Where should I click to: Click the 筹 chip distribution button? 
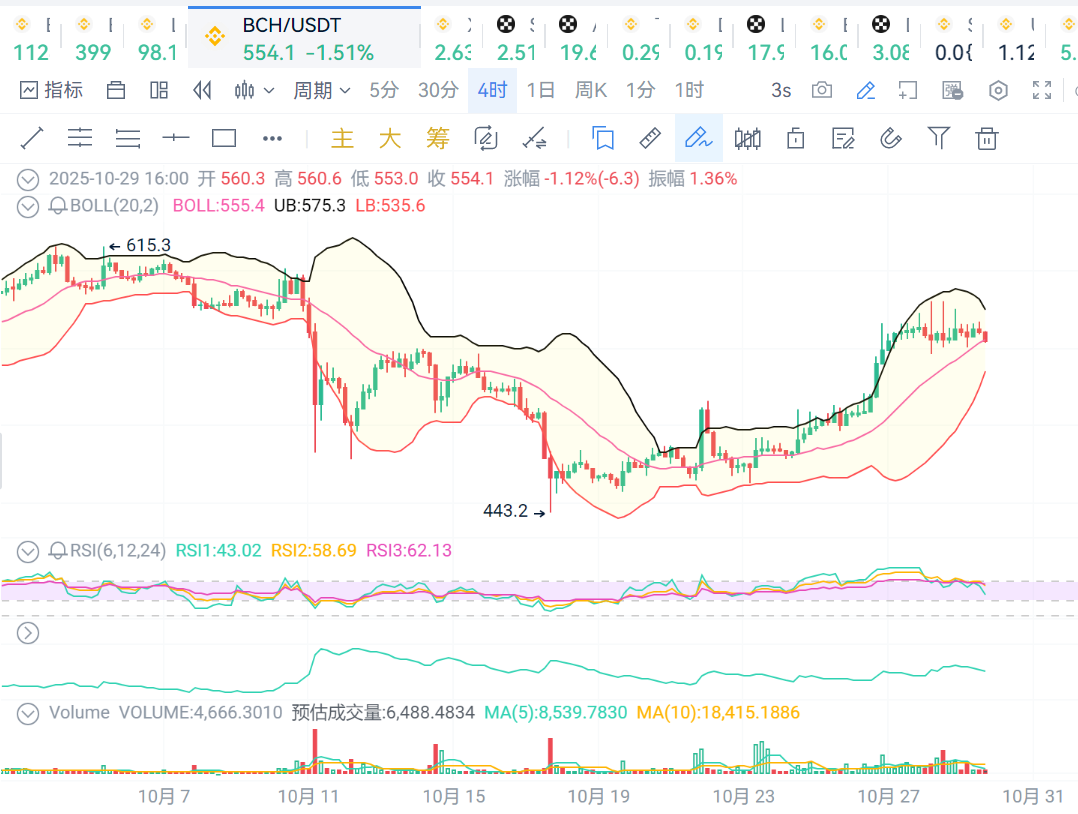coord(437,138)
